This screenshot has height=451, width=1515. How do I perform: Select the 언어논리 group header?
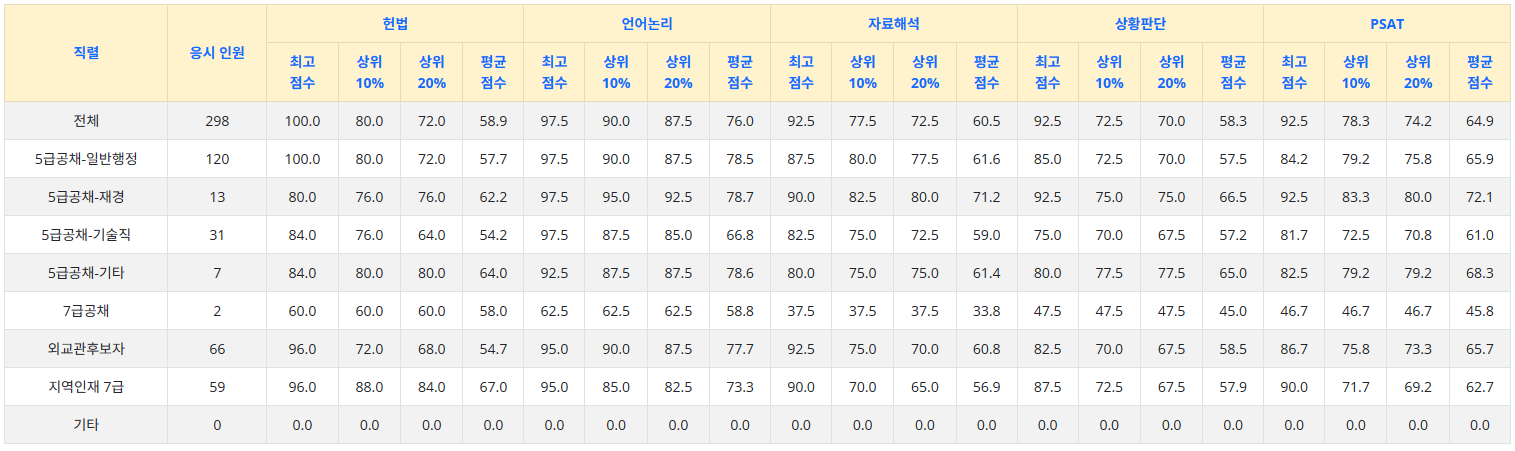pyautogui.click(x=647, y=23)
